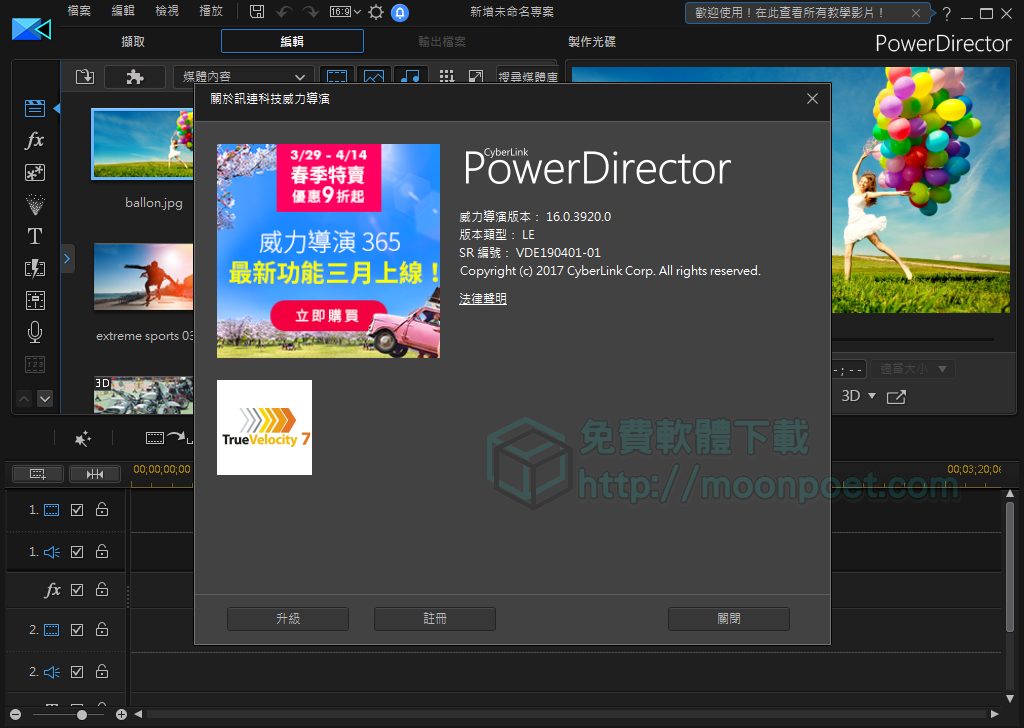Lock audio track 1 with the padlock toggle
Screen dimensions: 1024x728
pyautogui.click(x=101, y=551)
